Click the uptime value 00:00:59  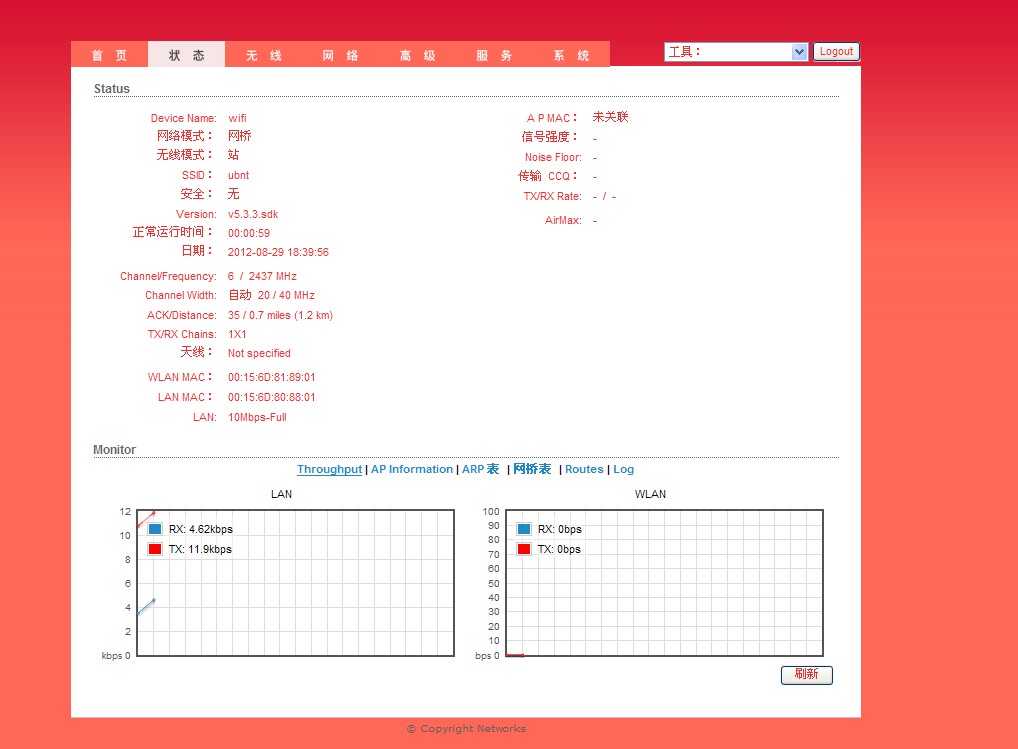pos(249,233)
